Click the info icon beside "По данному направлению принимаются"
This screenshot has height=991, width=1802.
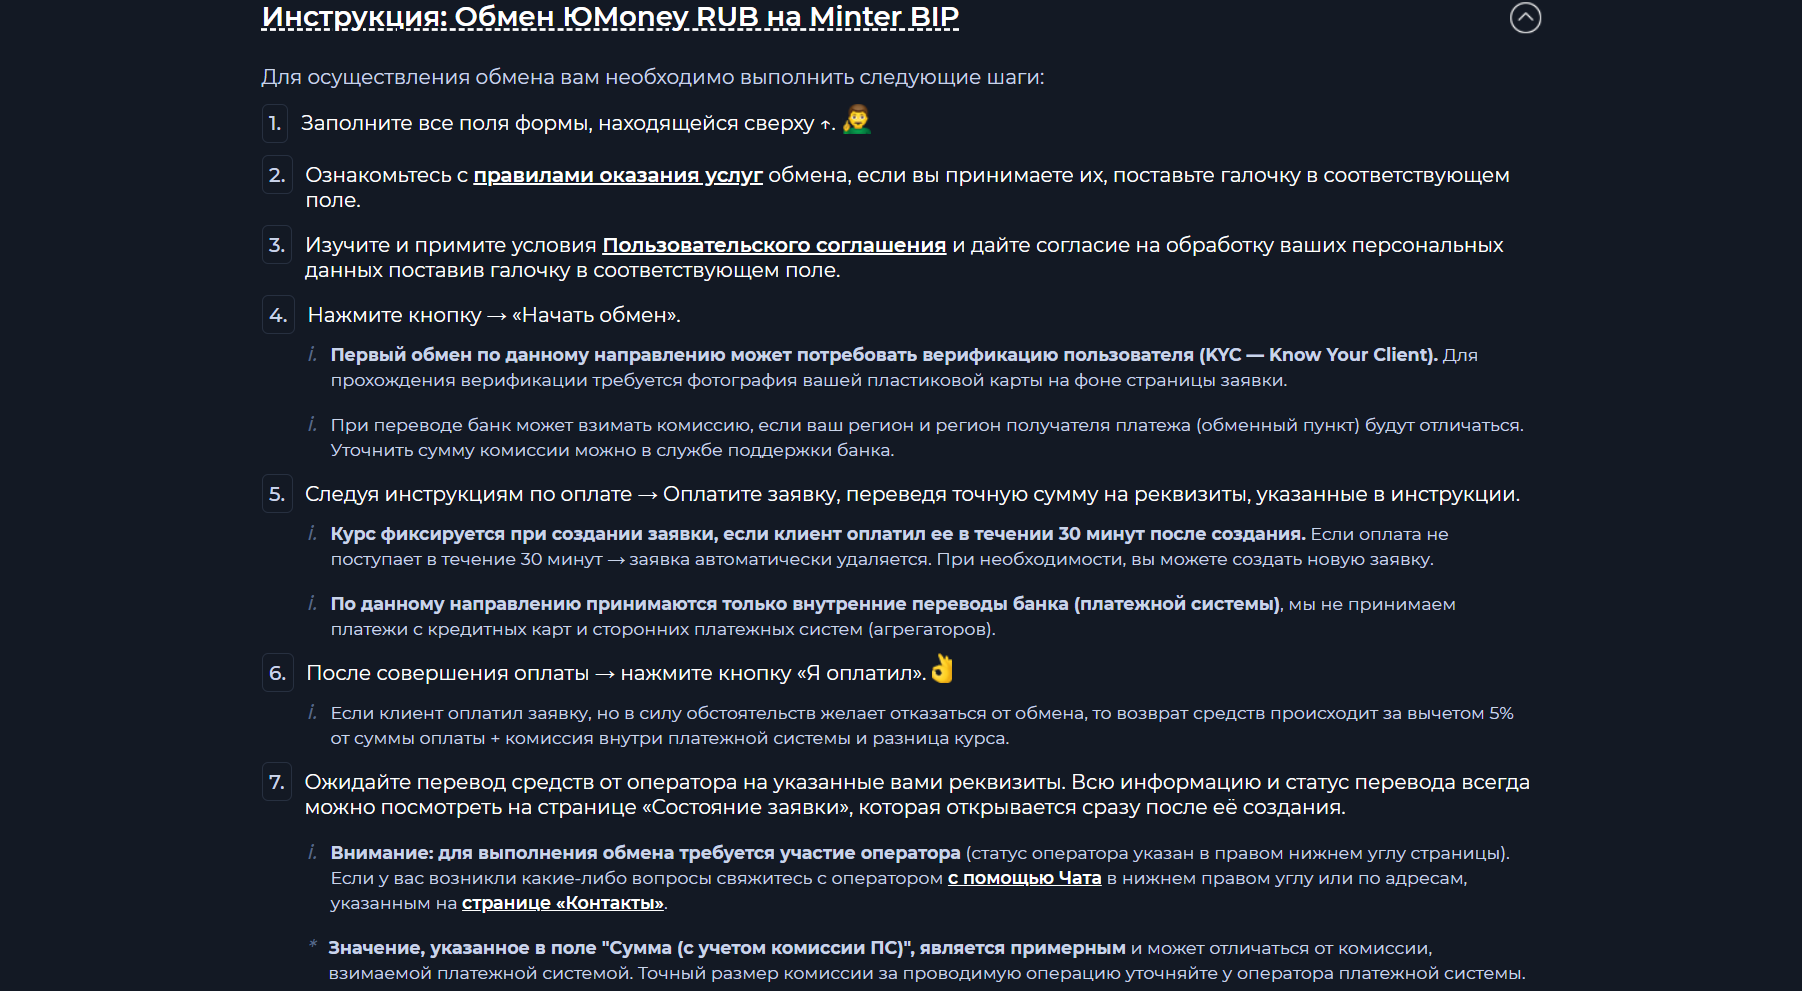click(313, 603)
